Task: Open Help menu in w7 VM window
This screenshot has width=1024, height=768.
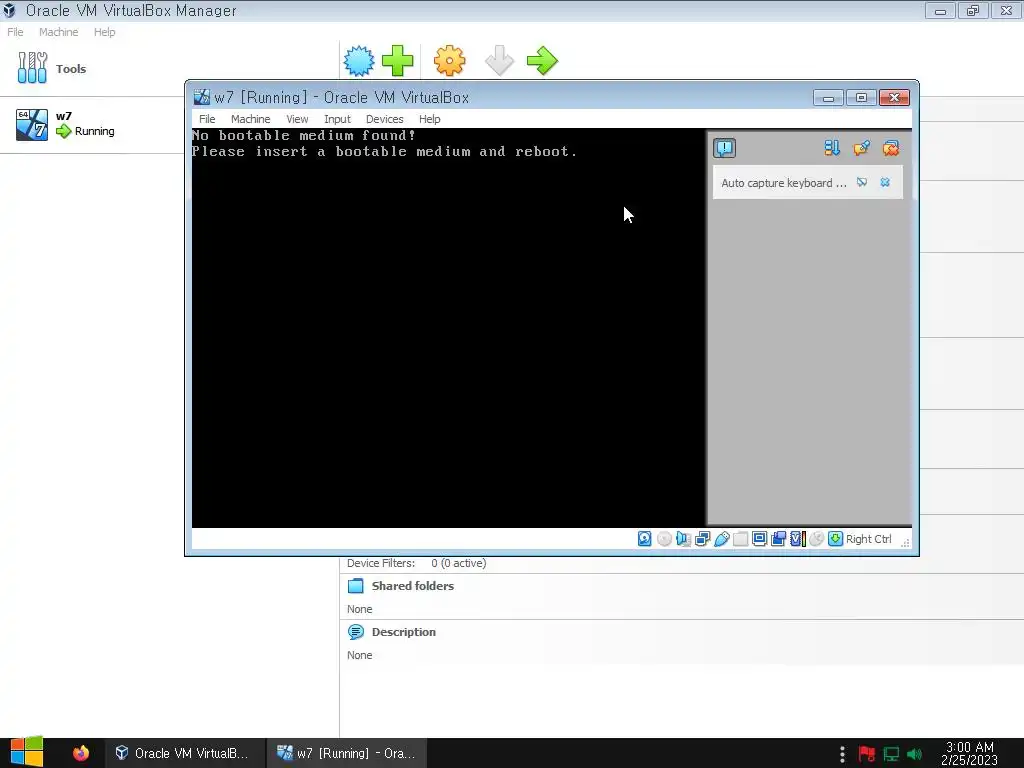Action: (x=429, y=119)
